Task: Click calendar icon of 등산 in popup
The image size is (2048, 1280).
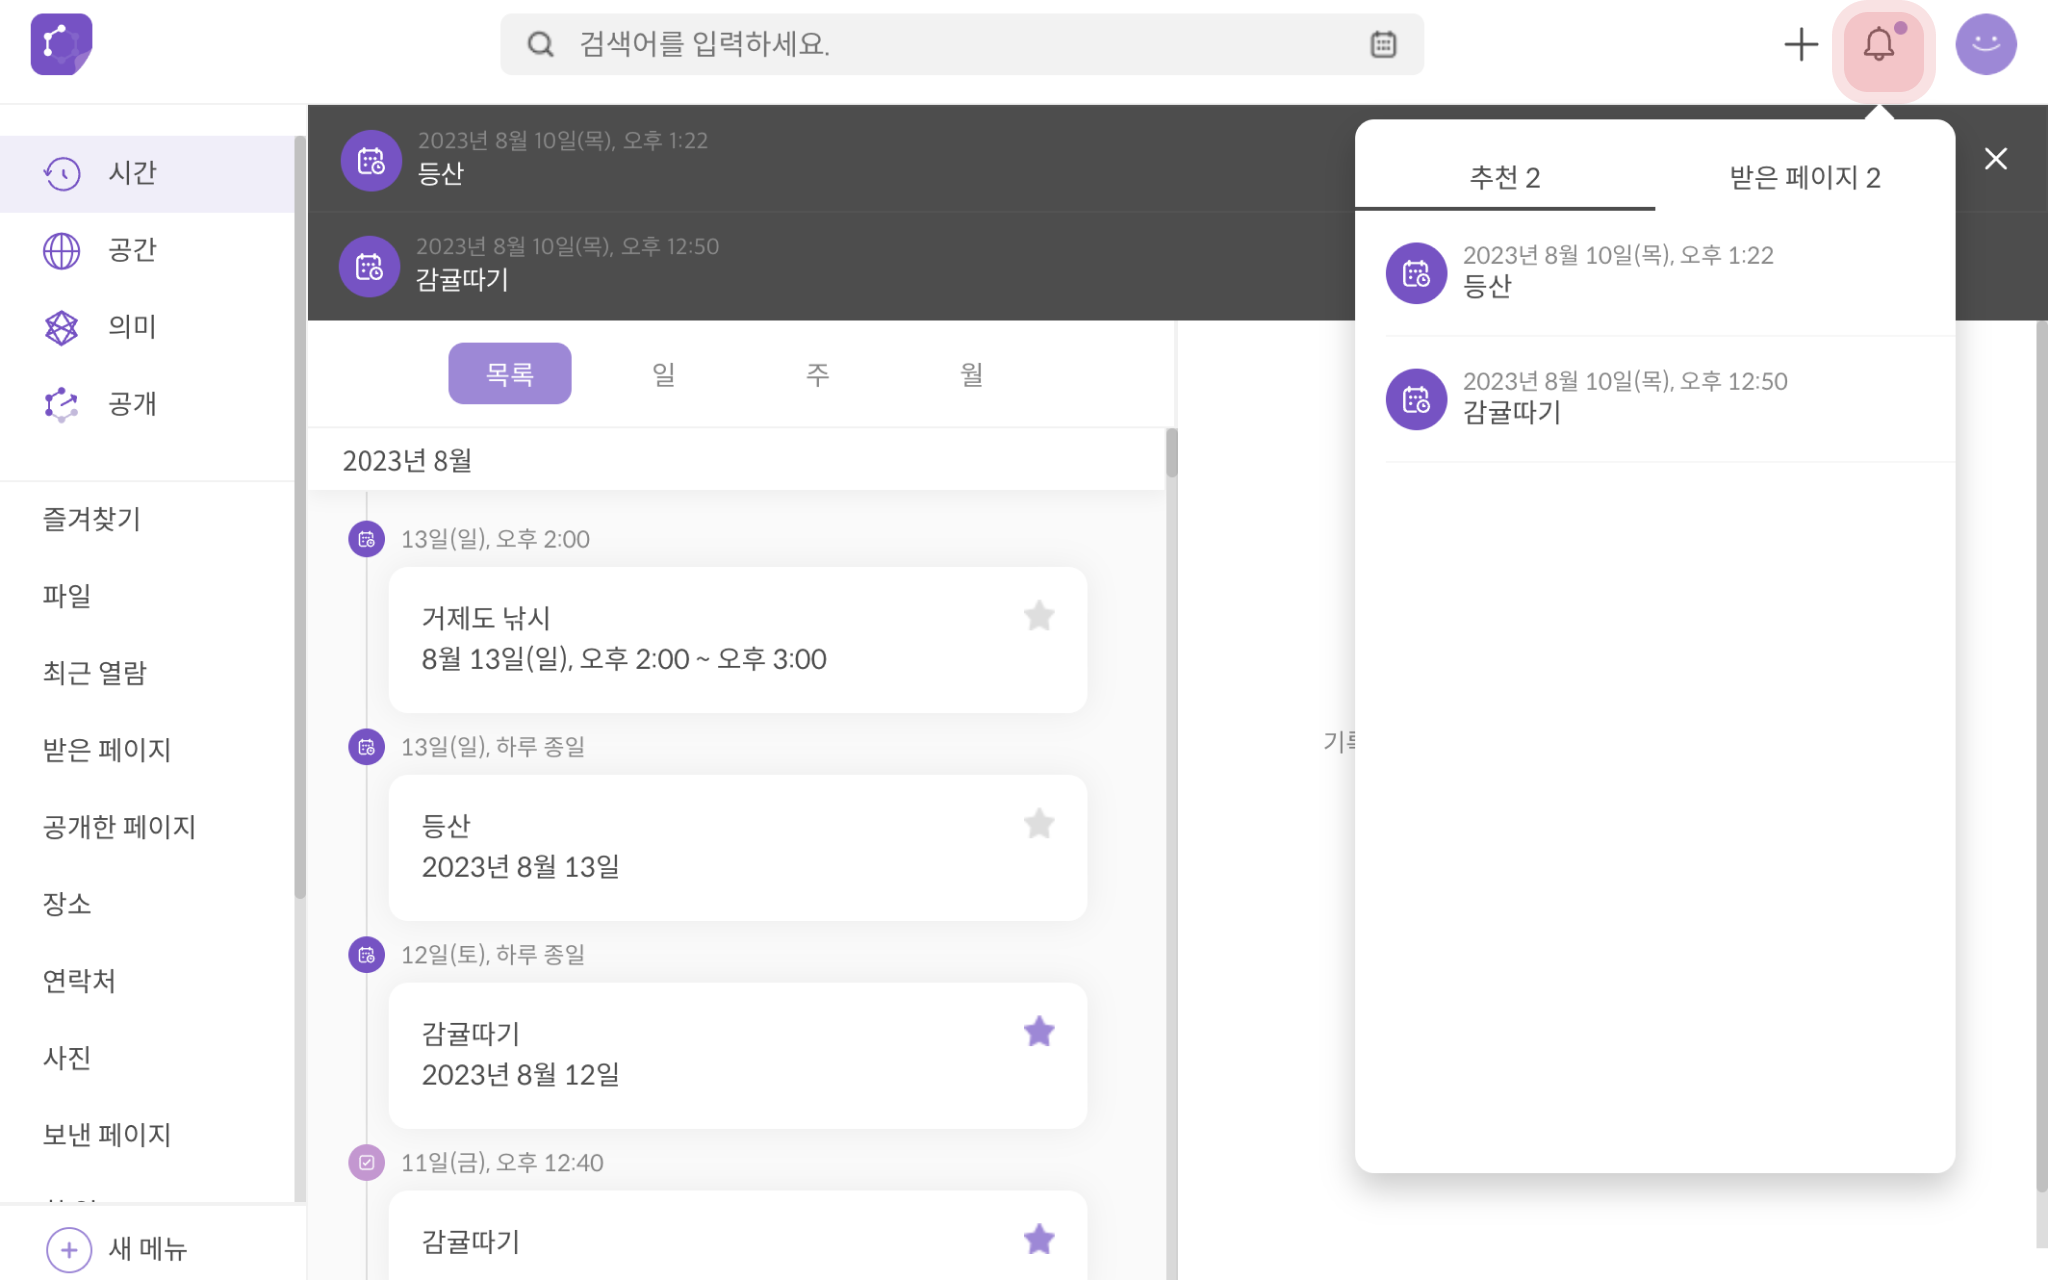Action: [x=1416, y=273]
